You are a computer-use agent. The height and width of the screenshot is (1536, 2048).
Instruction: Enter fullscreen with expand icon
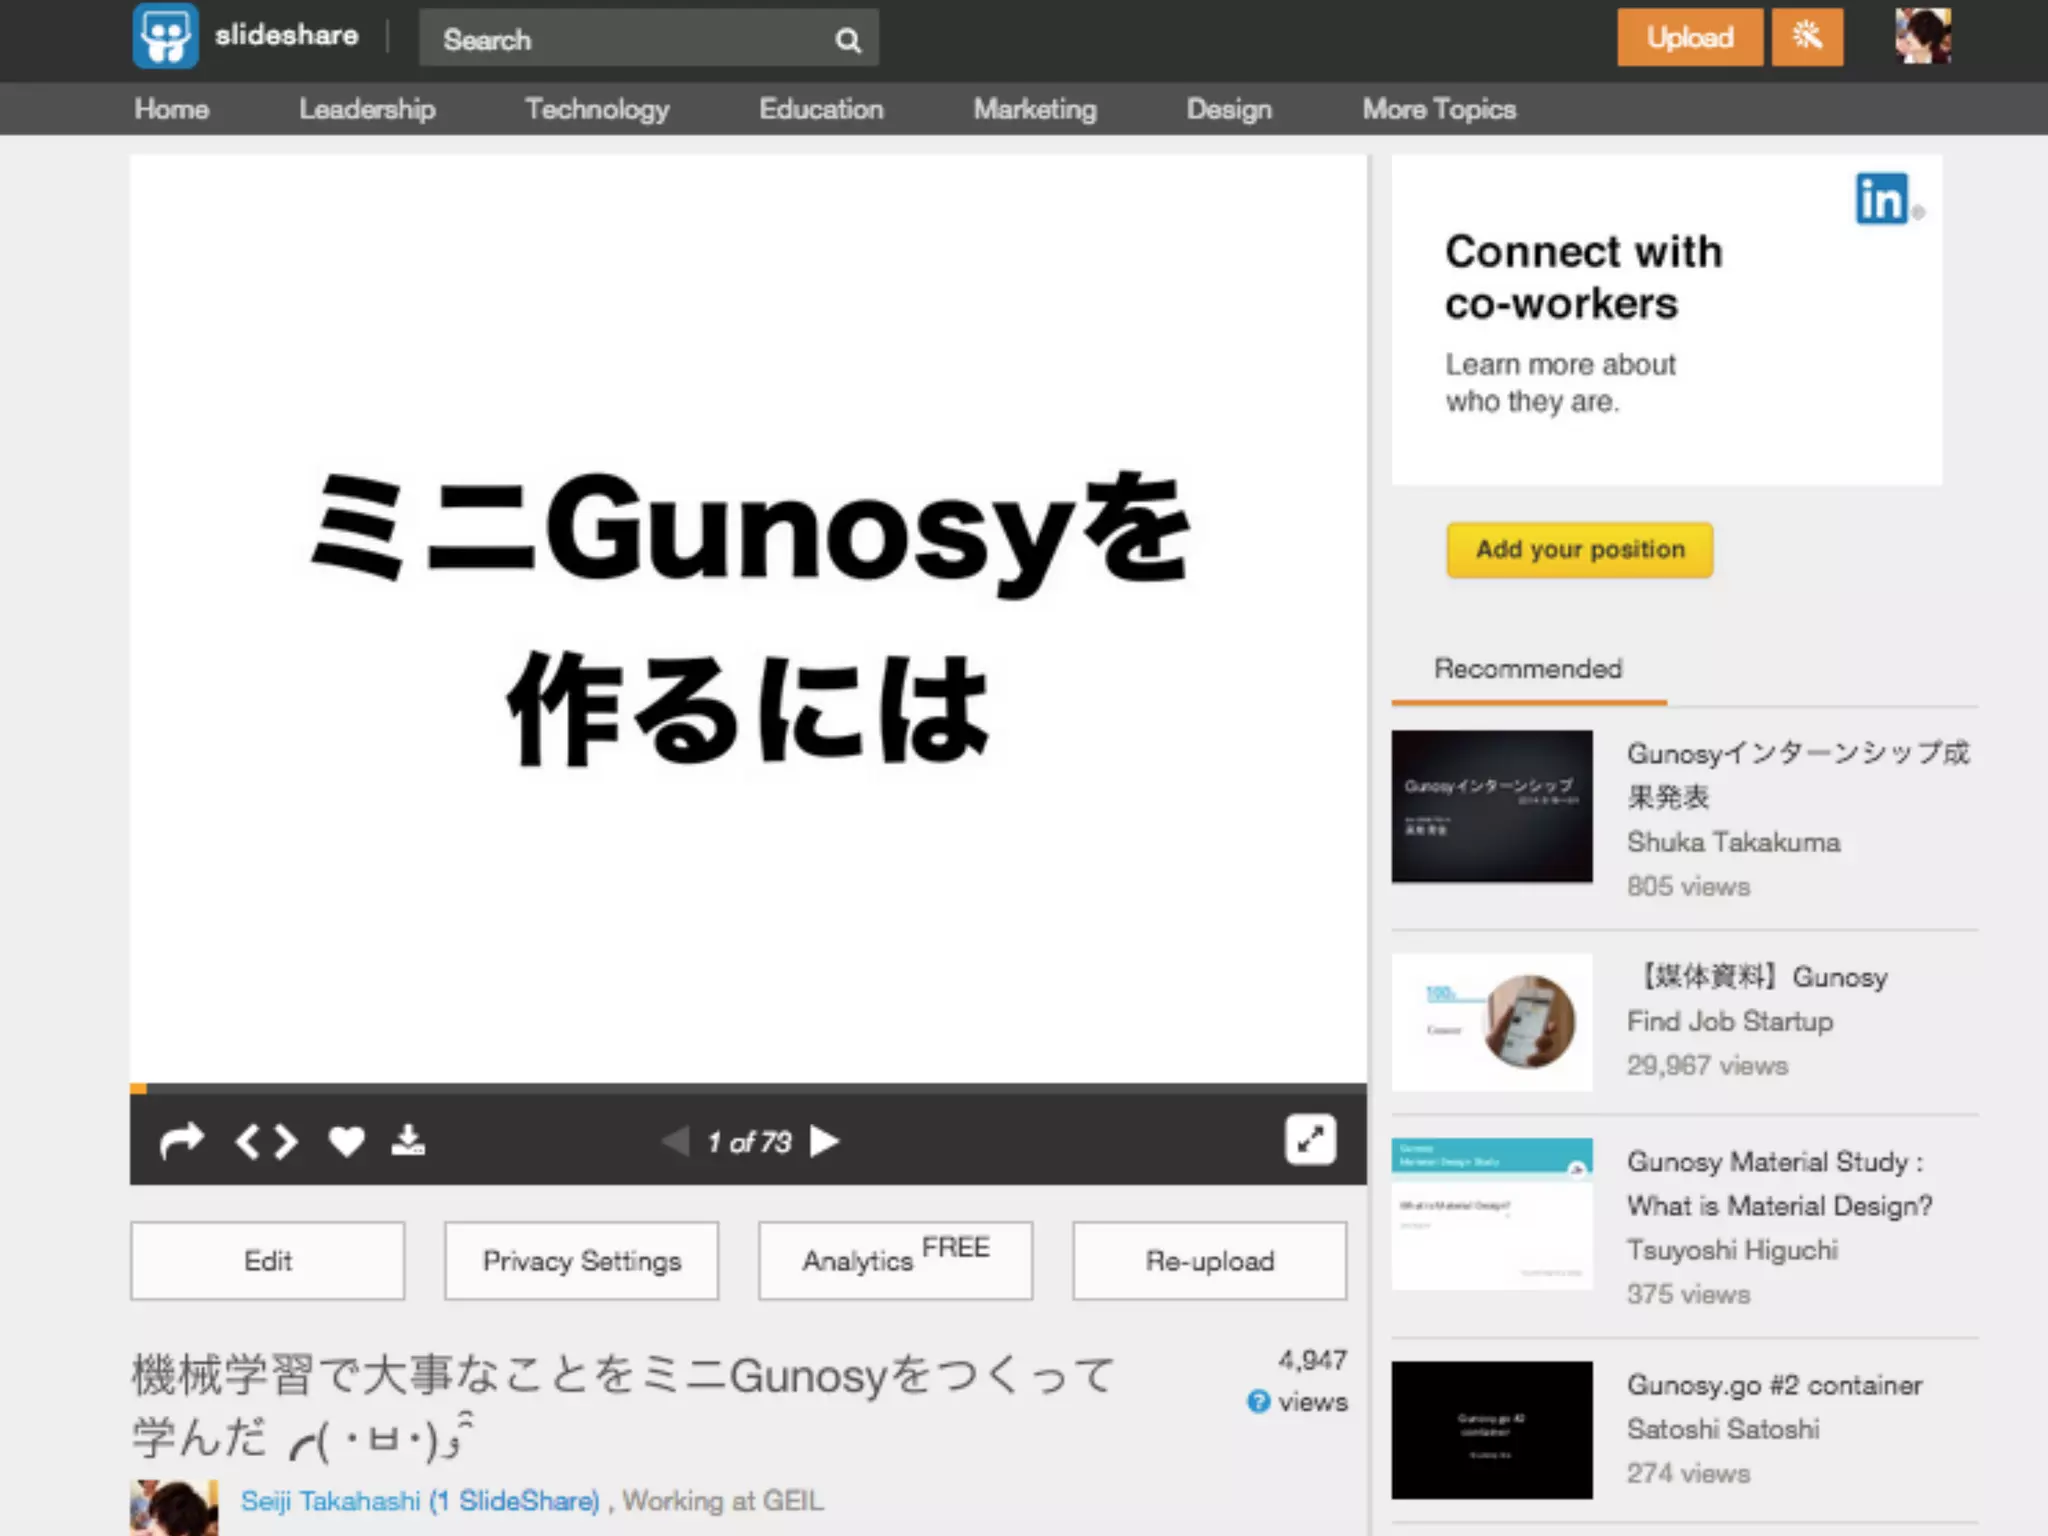click(1309, 1140)
